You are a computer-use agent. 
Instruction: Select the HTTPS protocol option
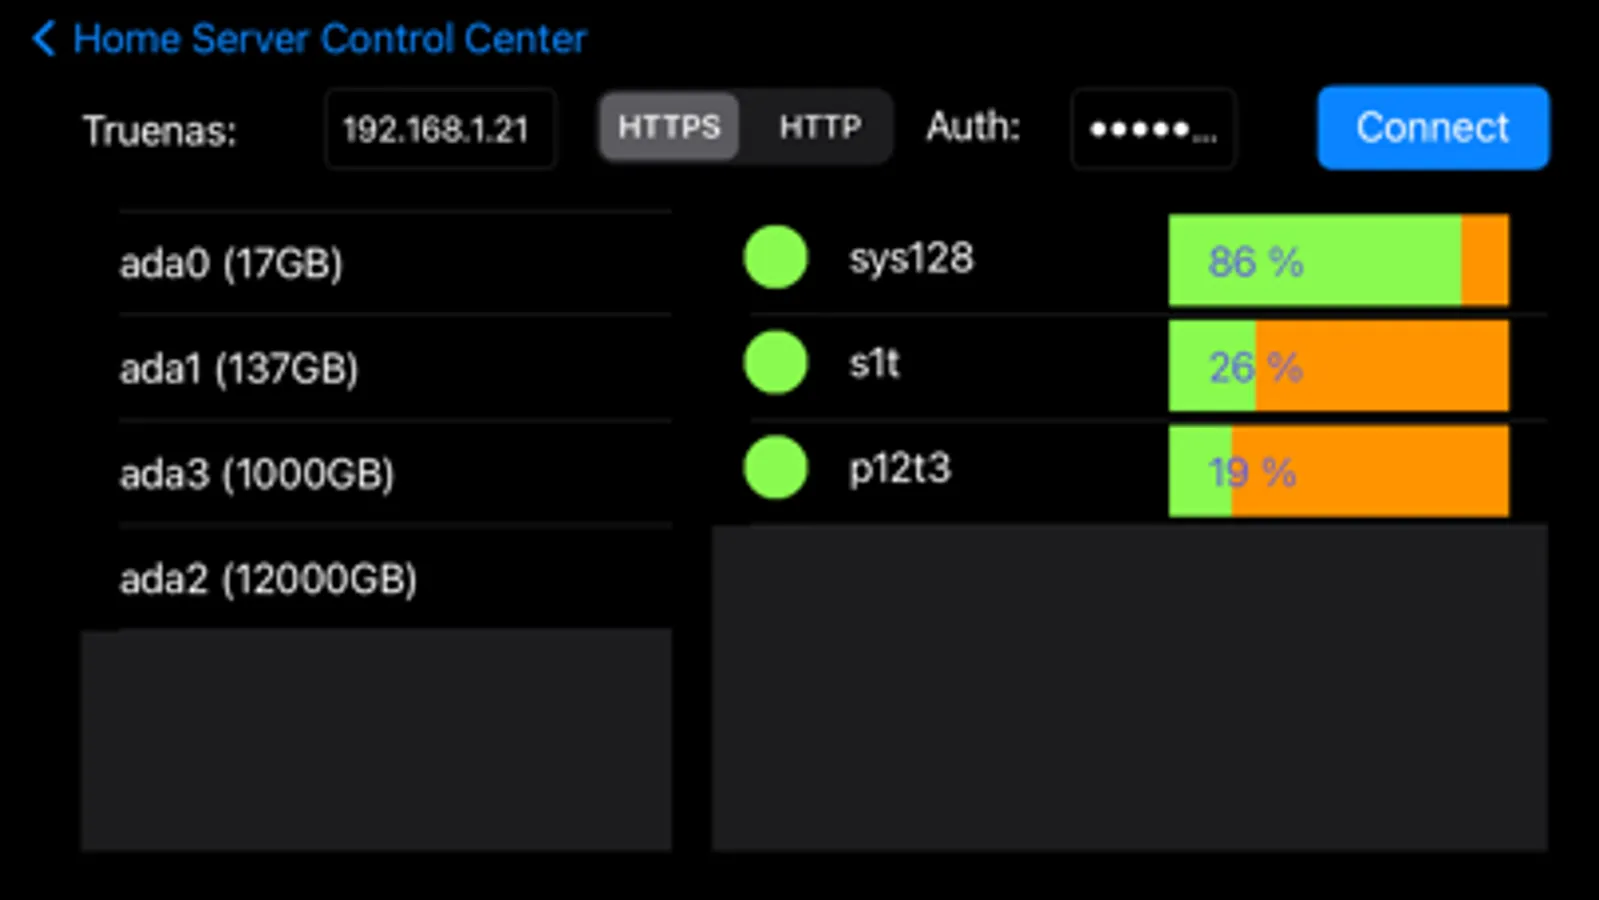pos(669,127)
